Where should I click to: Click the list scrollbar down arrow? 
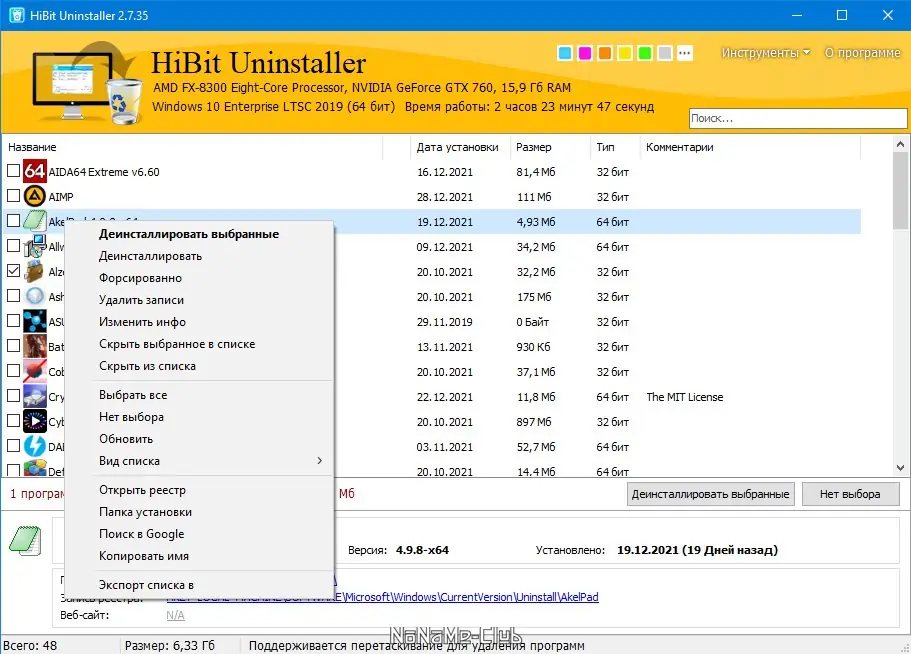[x=901, y=468]
